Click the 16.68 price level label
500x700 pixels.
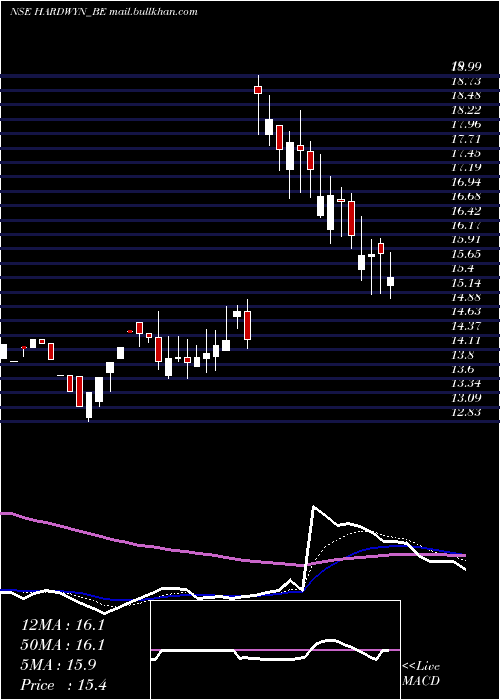click(466, 196)
